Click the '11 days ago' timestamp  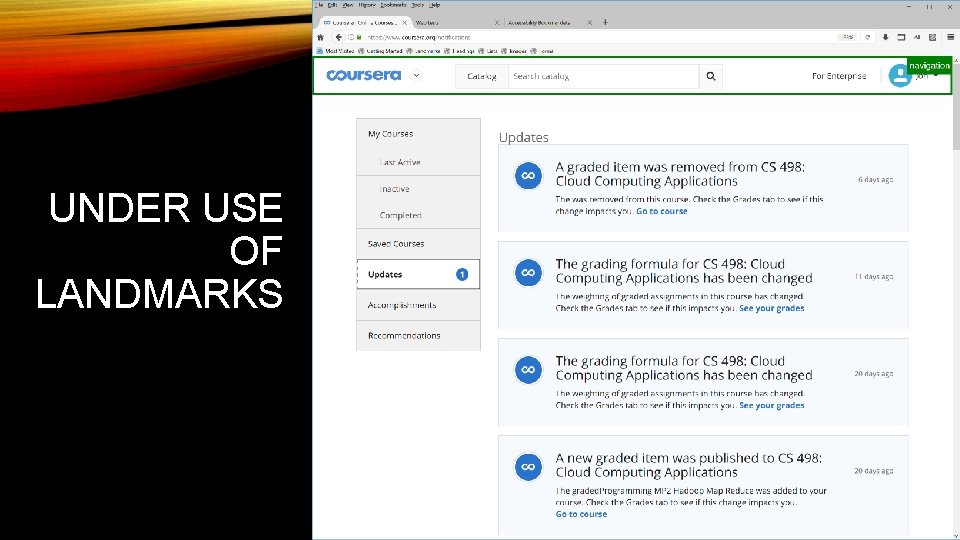click(874, 277)
